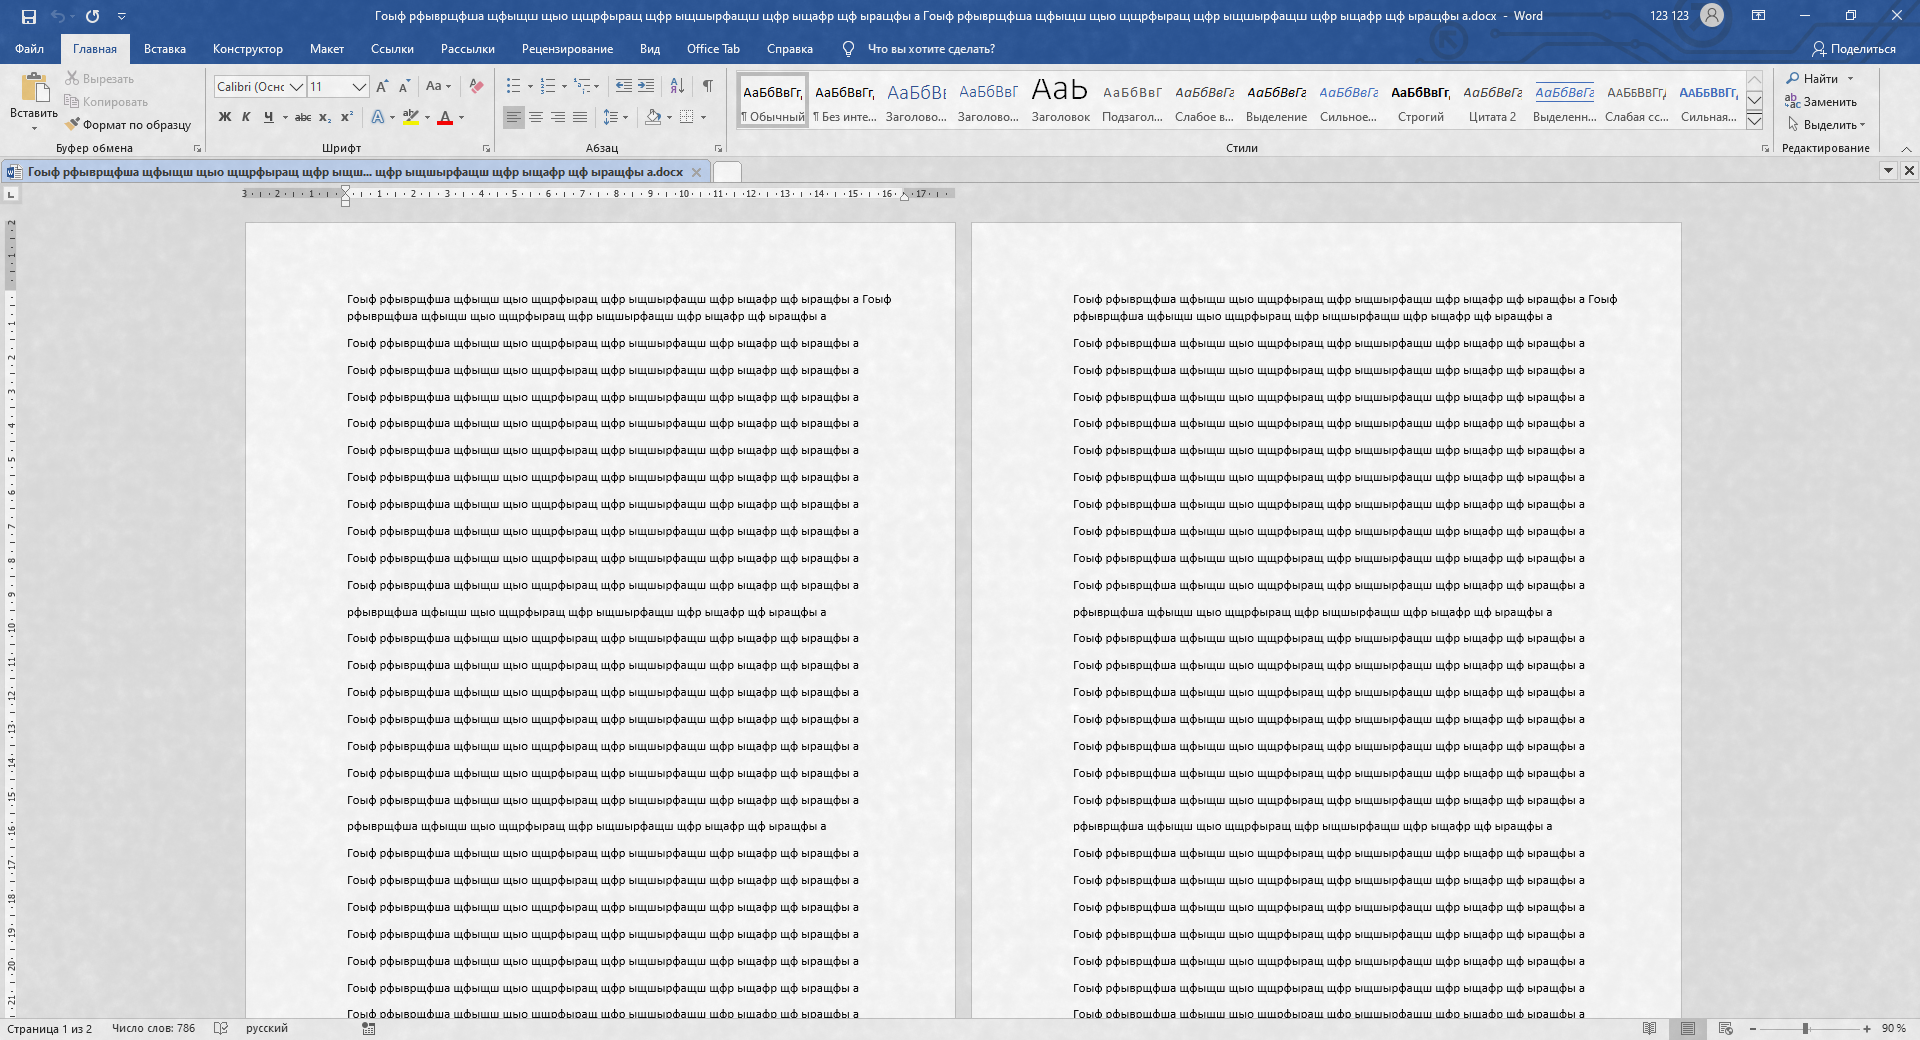The image size is (1920, 1040).
Task: Click the red font color swatch
Action: (445, 118)
